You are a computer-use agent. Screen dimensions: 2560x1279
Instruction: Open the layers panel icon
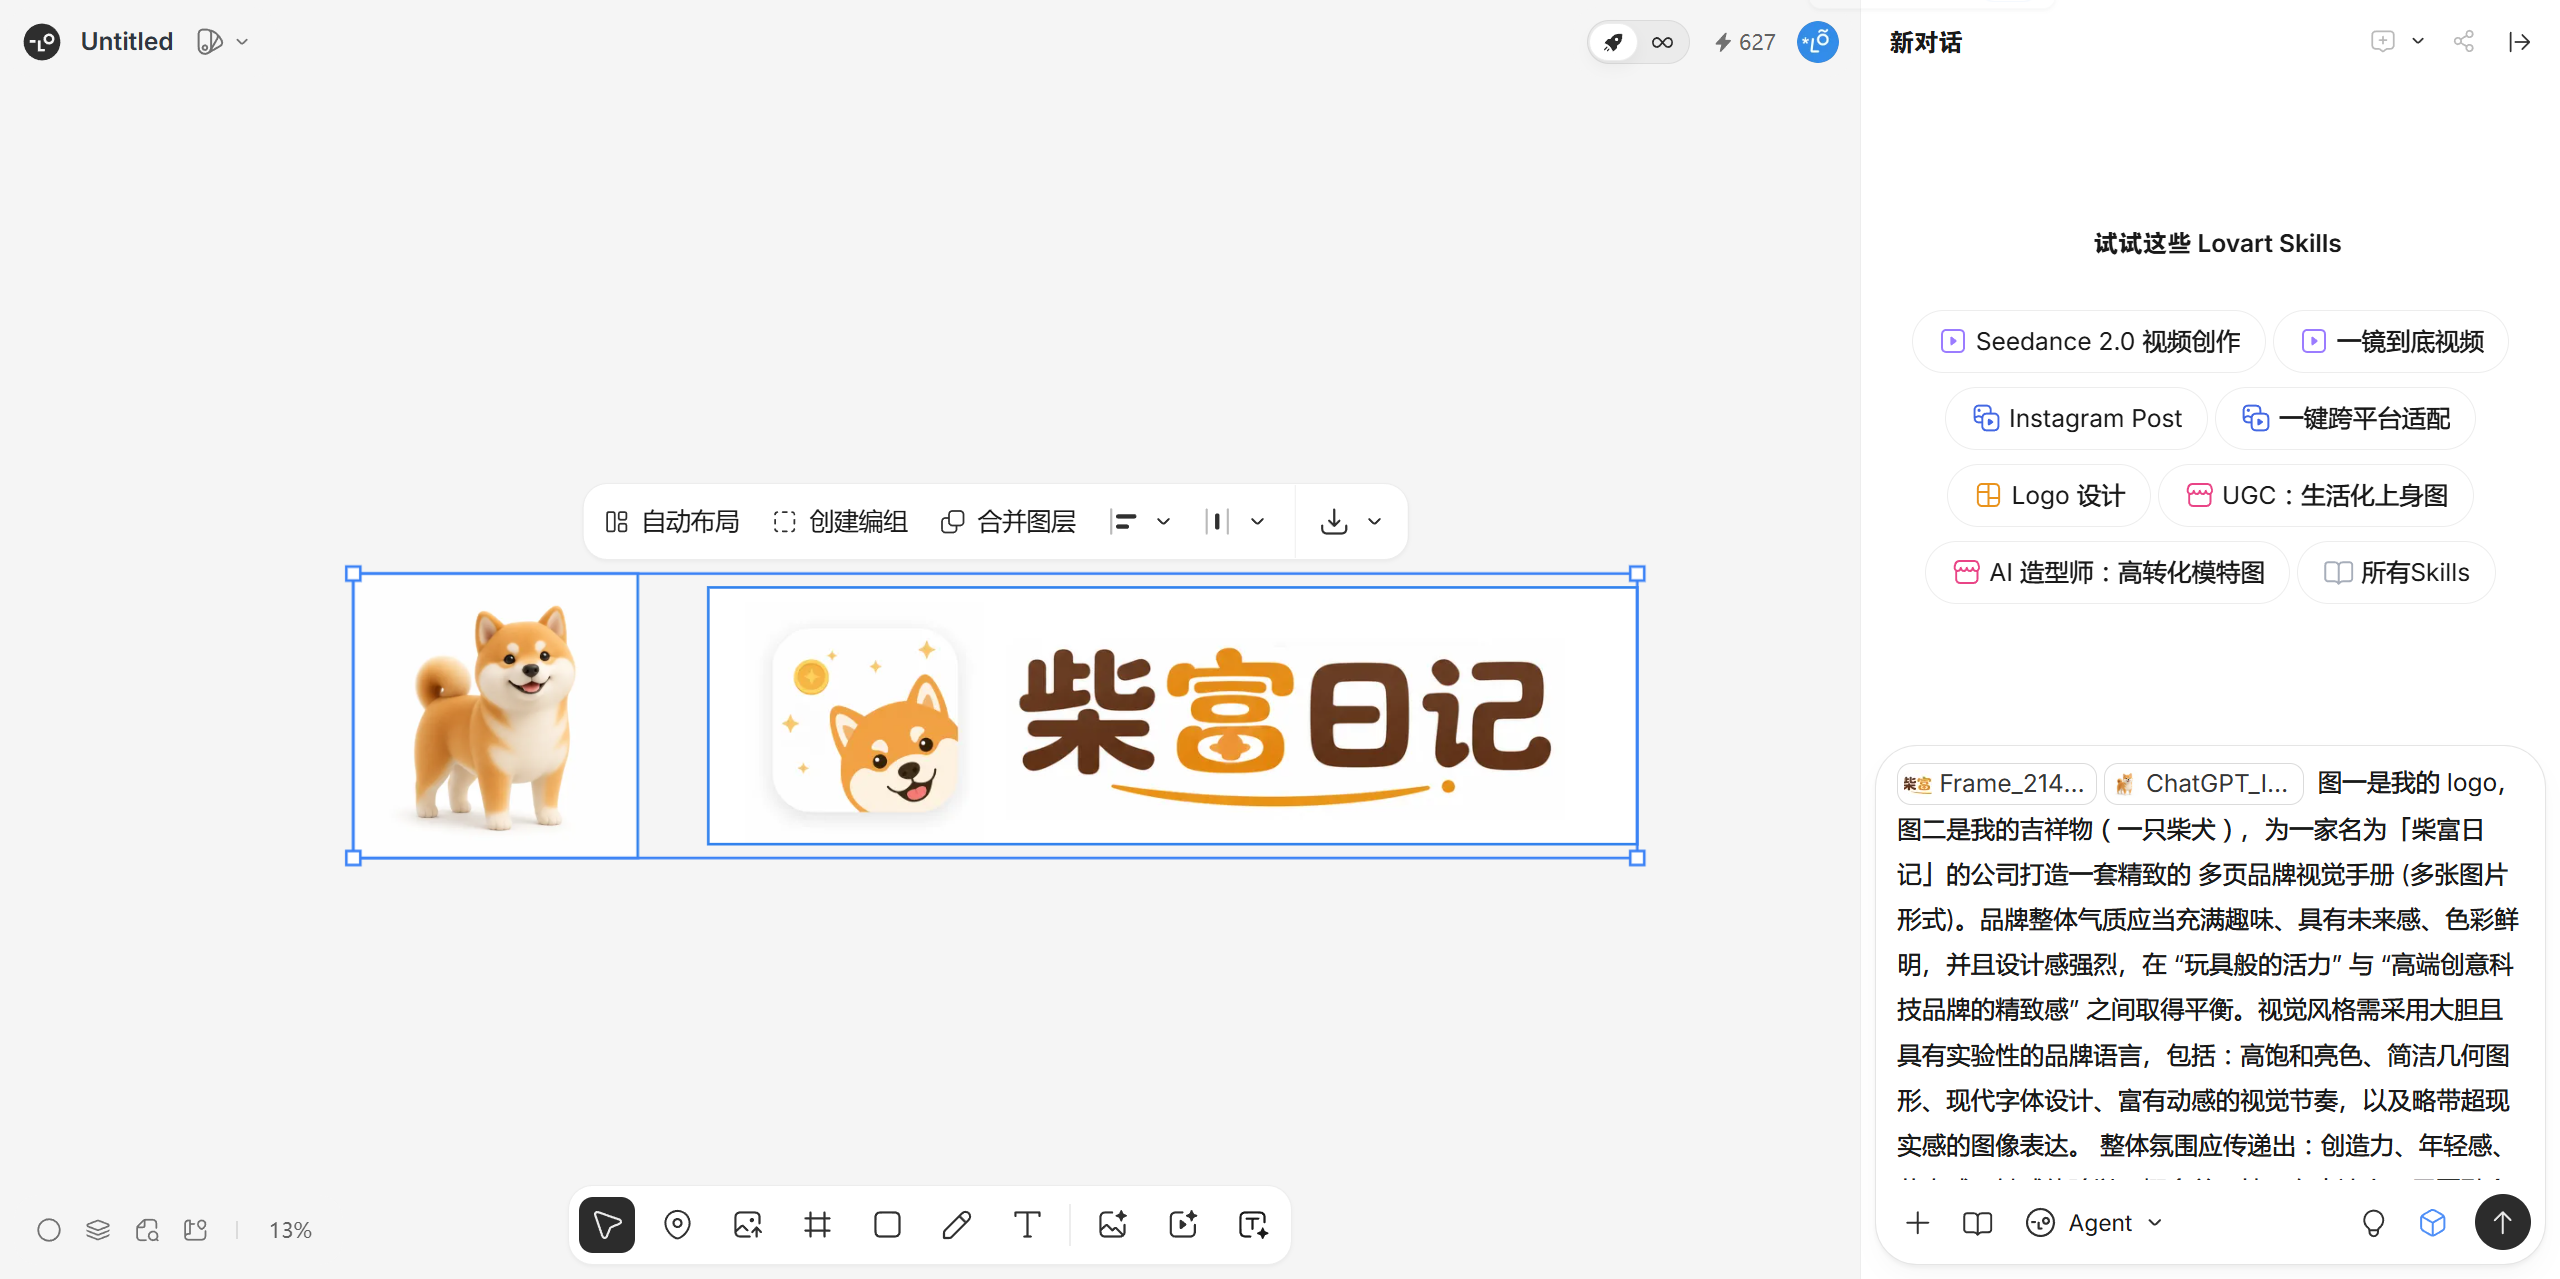click(98, 1229)
